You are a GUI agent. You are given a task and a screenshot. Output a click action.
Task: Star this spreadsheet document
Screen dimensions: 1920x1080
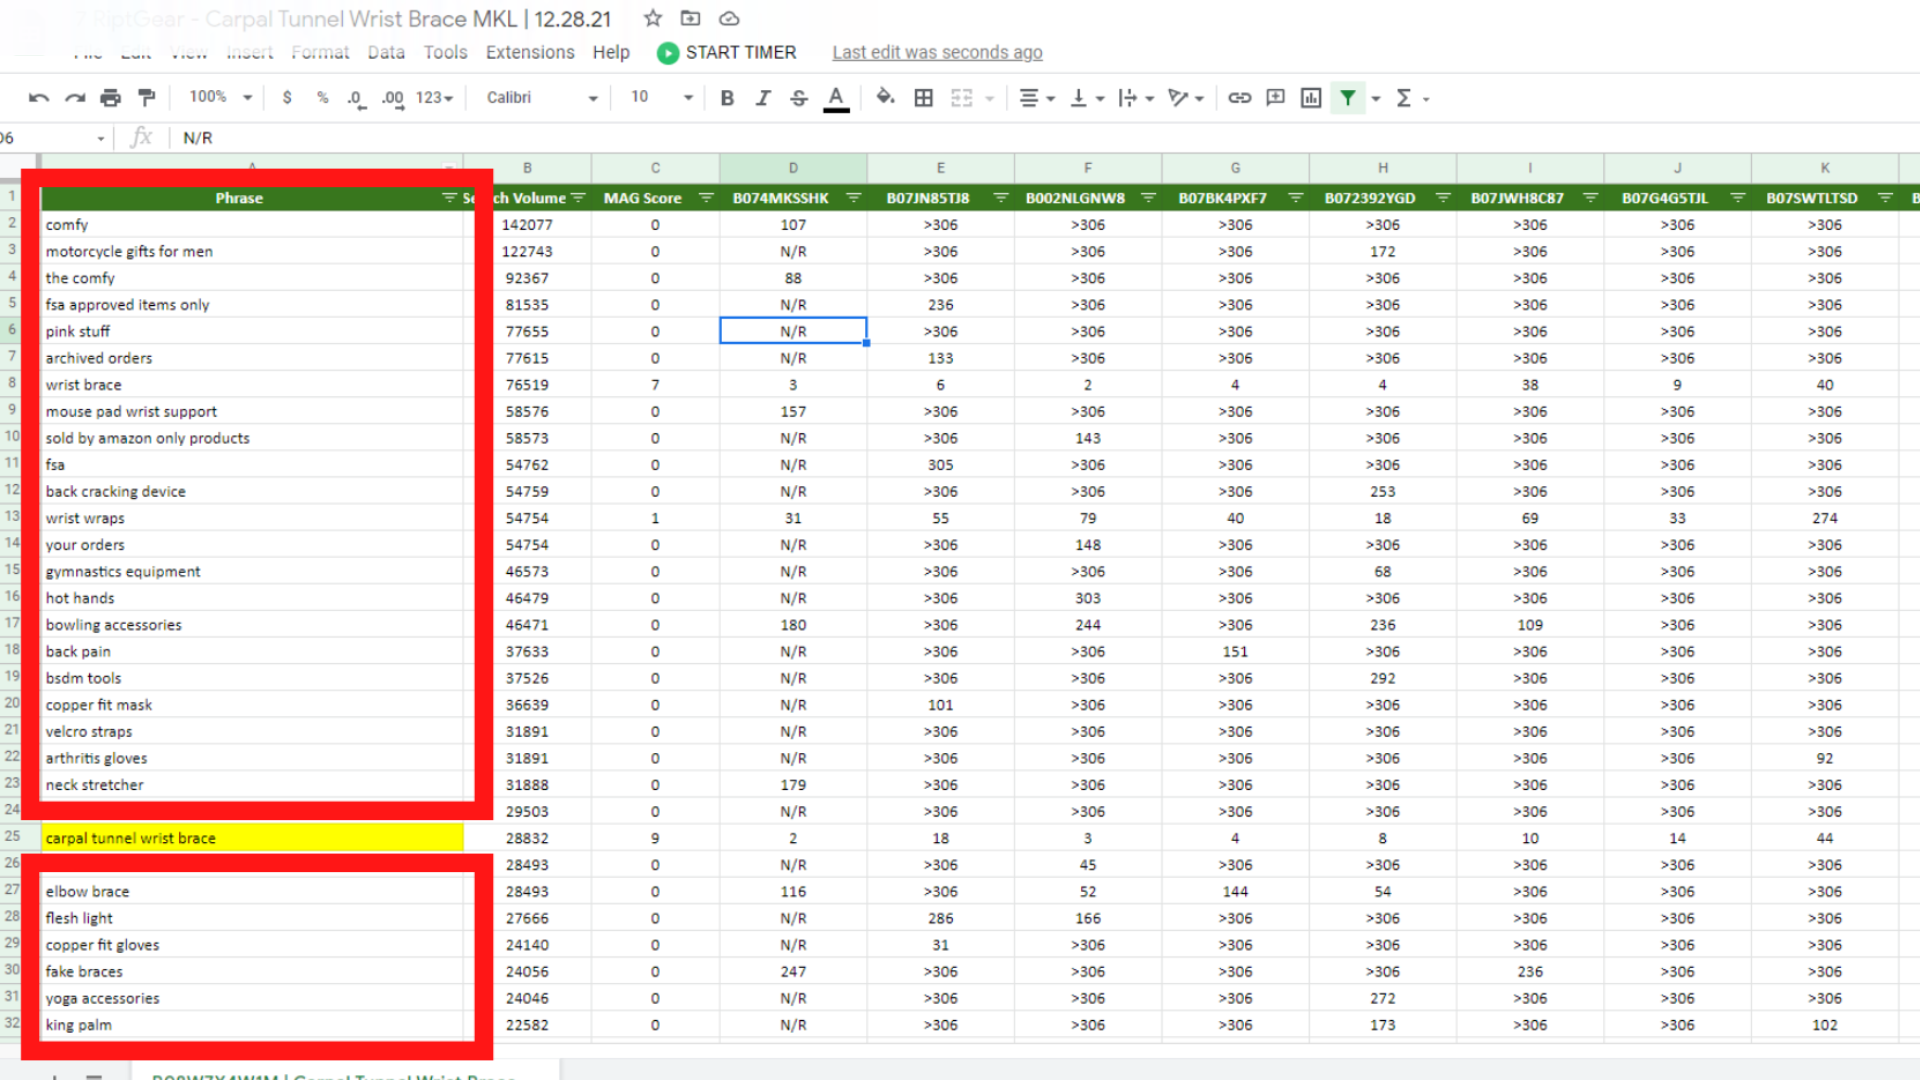coord(653,18)
